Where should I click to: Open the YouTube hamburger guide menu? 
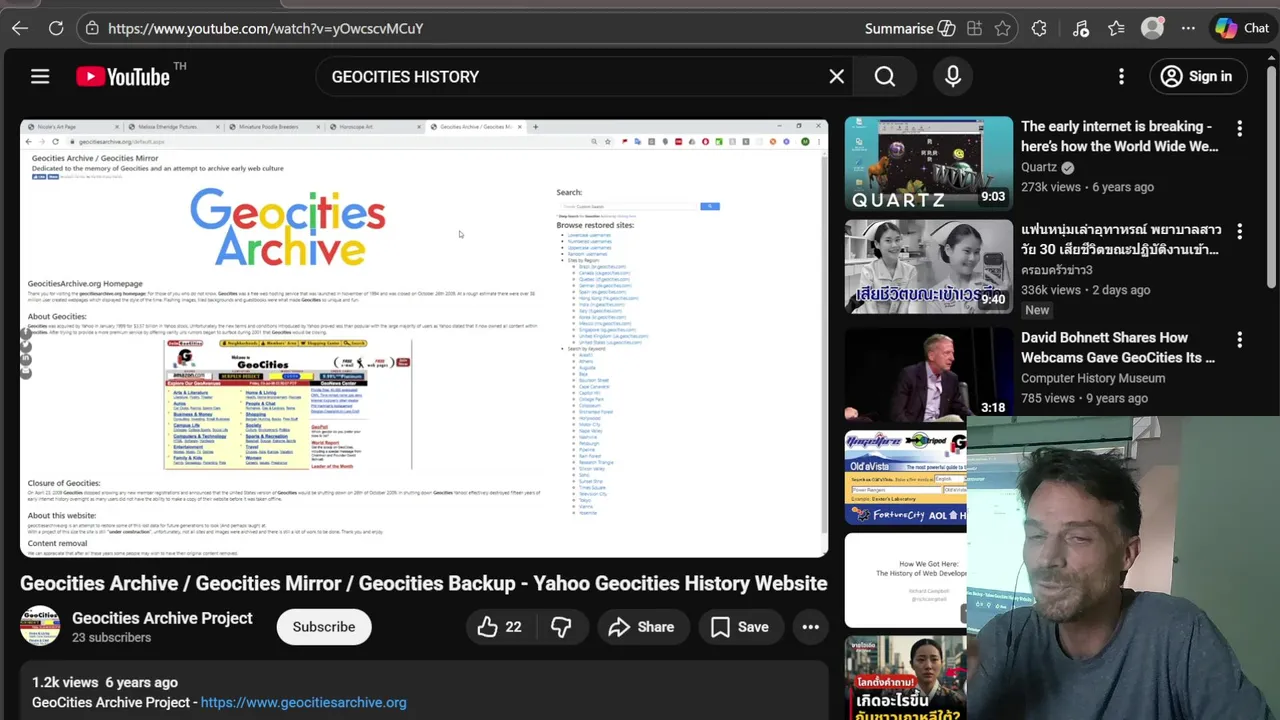[40, 76]
